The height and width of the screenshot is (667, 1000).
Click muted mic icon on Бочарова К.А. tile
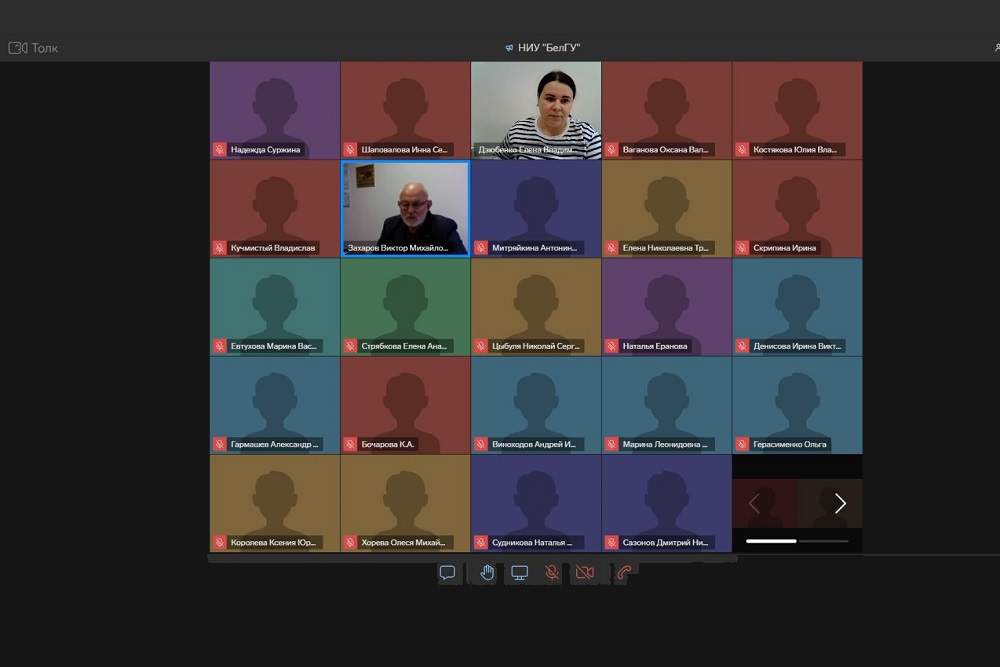coord(350,444)
